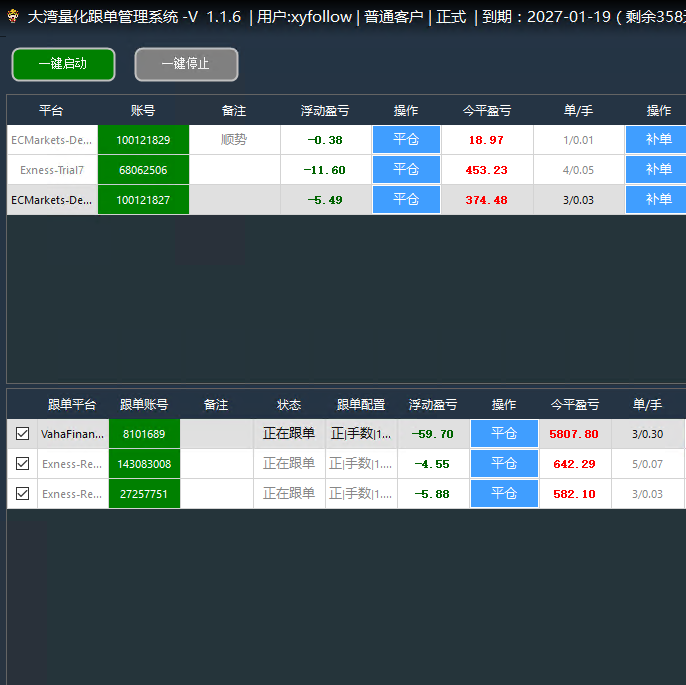This screenshot has height=685, width=686.
Task: Click 平仓 for follower account 143083008
Action: tap(504, 463)
